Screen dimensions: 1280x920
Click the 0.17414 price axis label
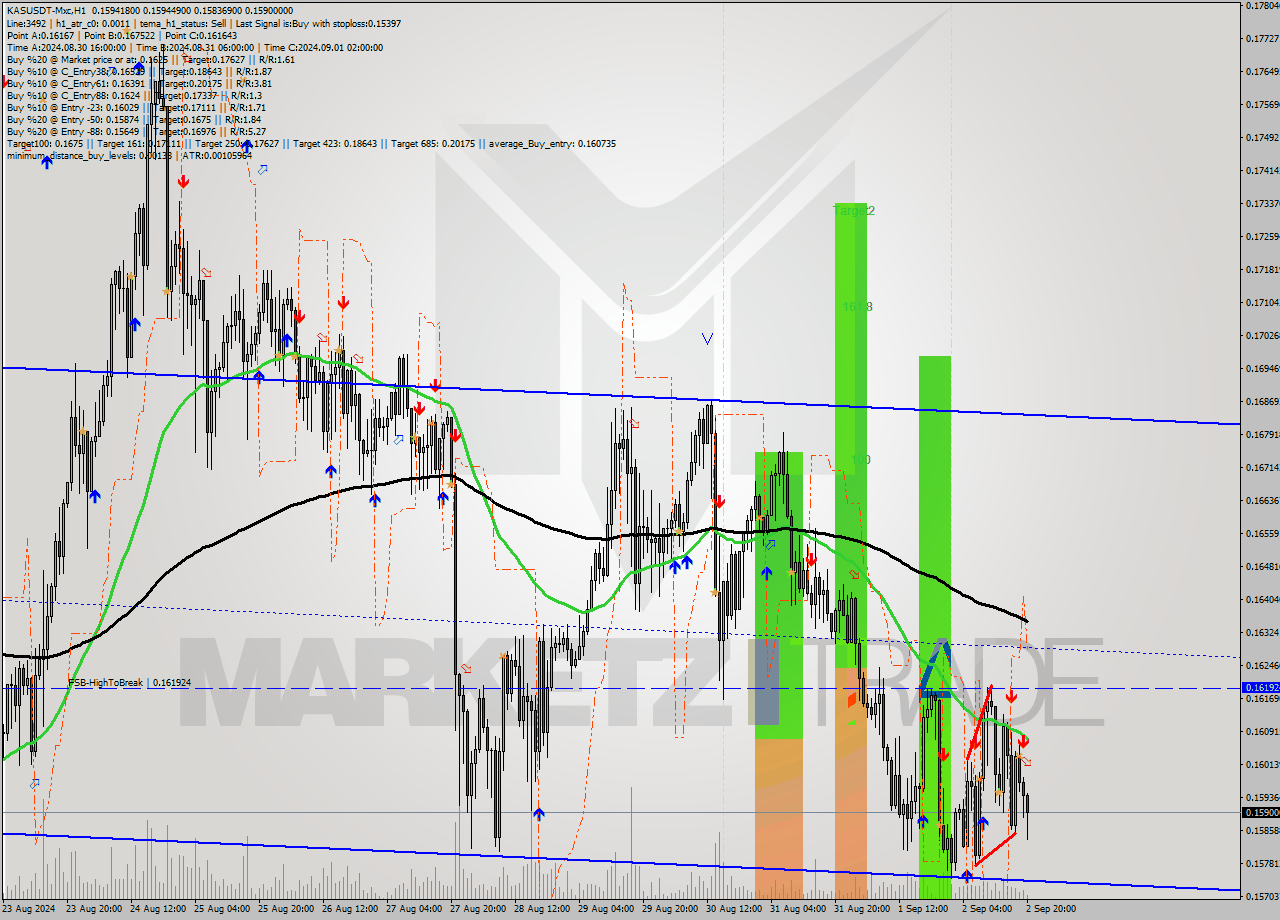point(1262,171)
